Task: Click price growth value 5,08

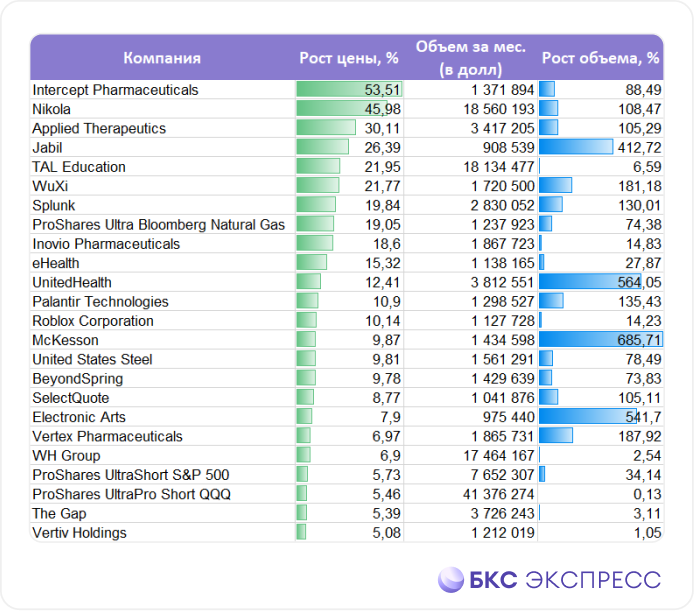Action: tap(386, 533)
